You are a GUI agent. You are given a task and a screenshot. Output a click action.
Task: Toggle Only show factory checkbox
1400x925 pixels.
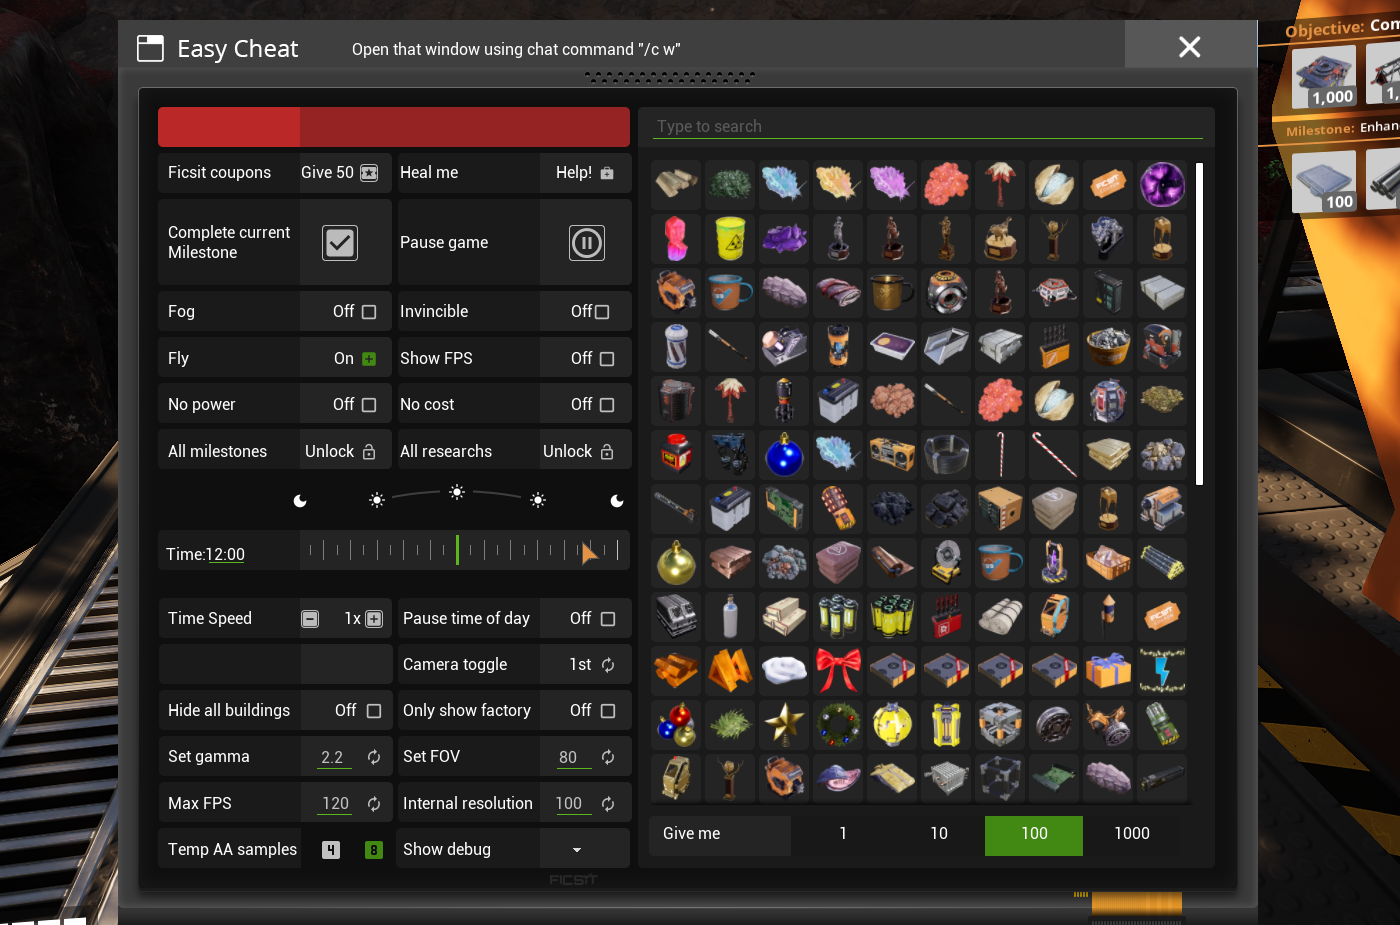click(x=607, y=711)
